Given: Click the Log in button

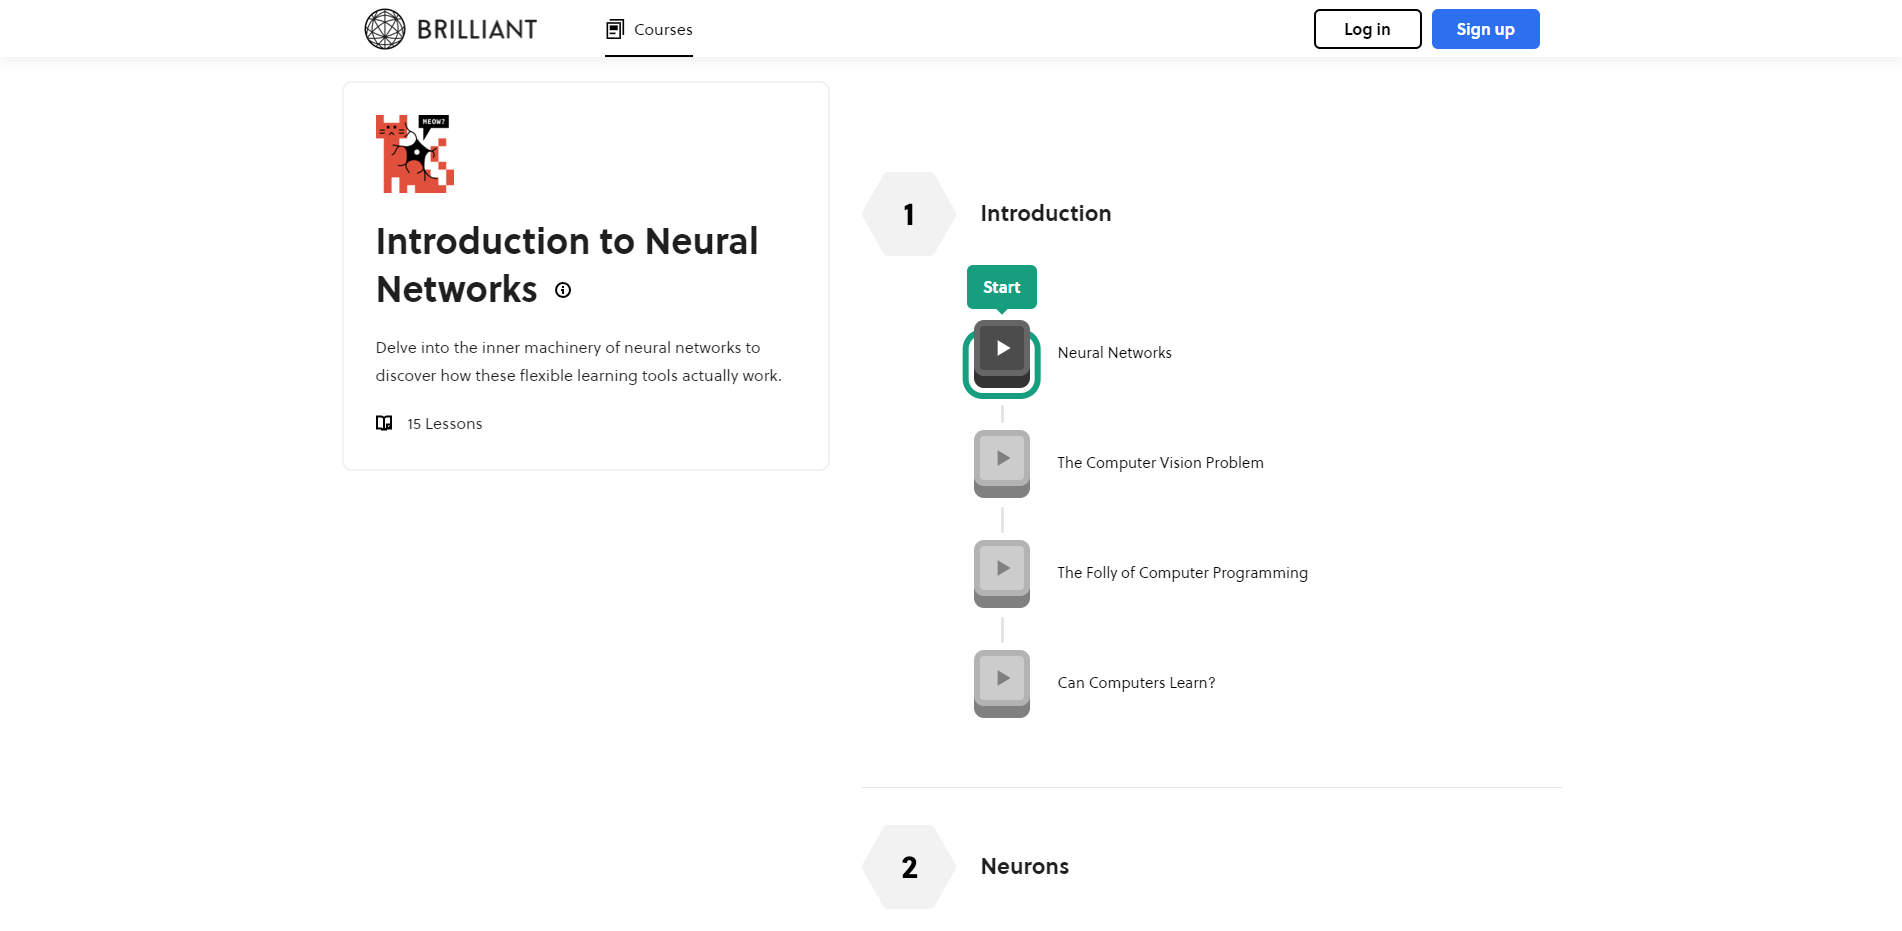Looking at the screenshot, I should tap(1366, 29).
